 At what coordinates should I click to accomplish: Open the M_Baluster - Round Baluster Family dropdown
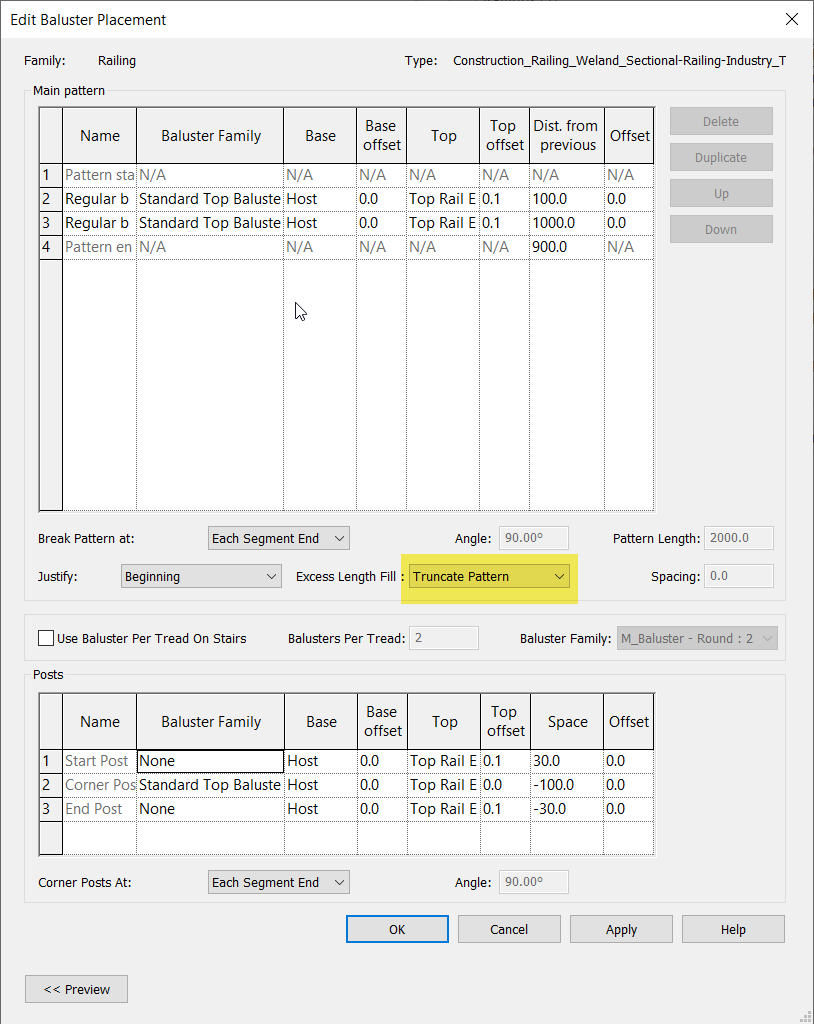697,638
